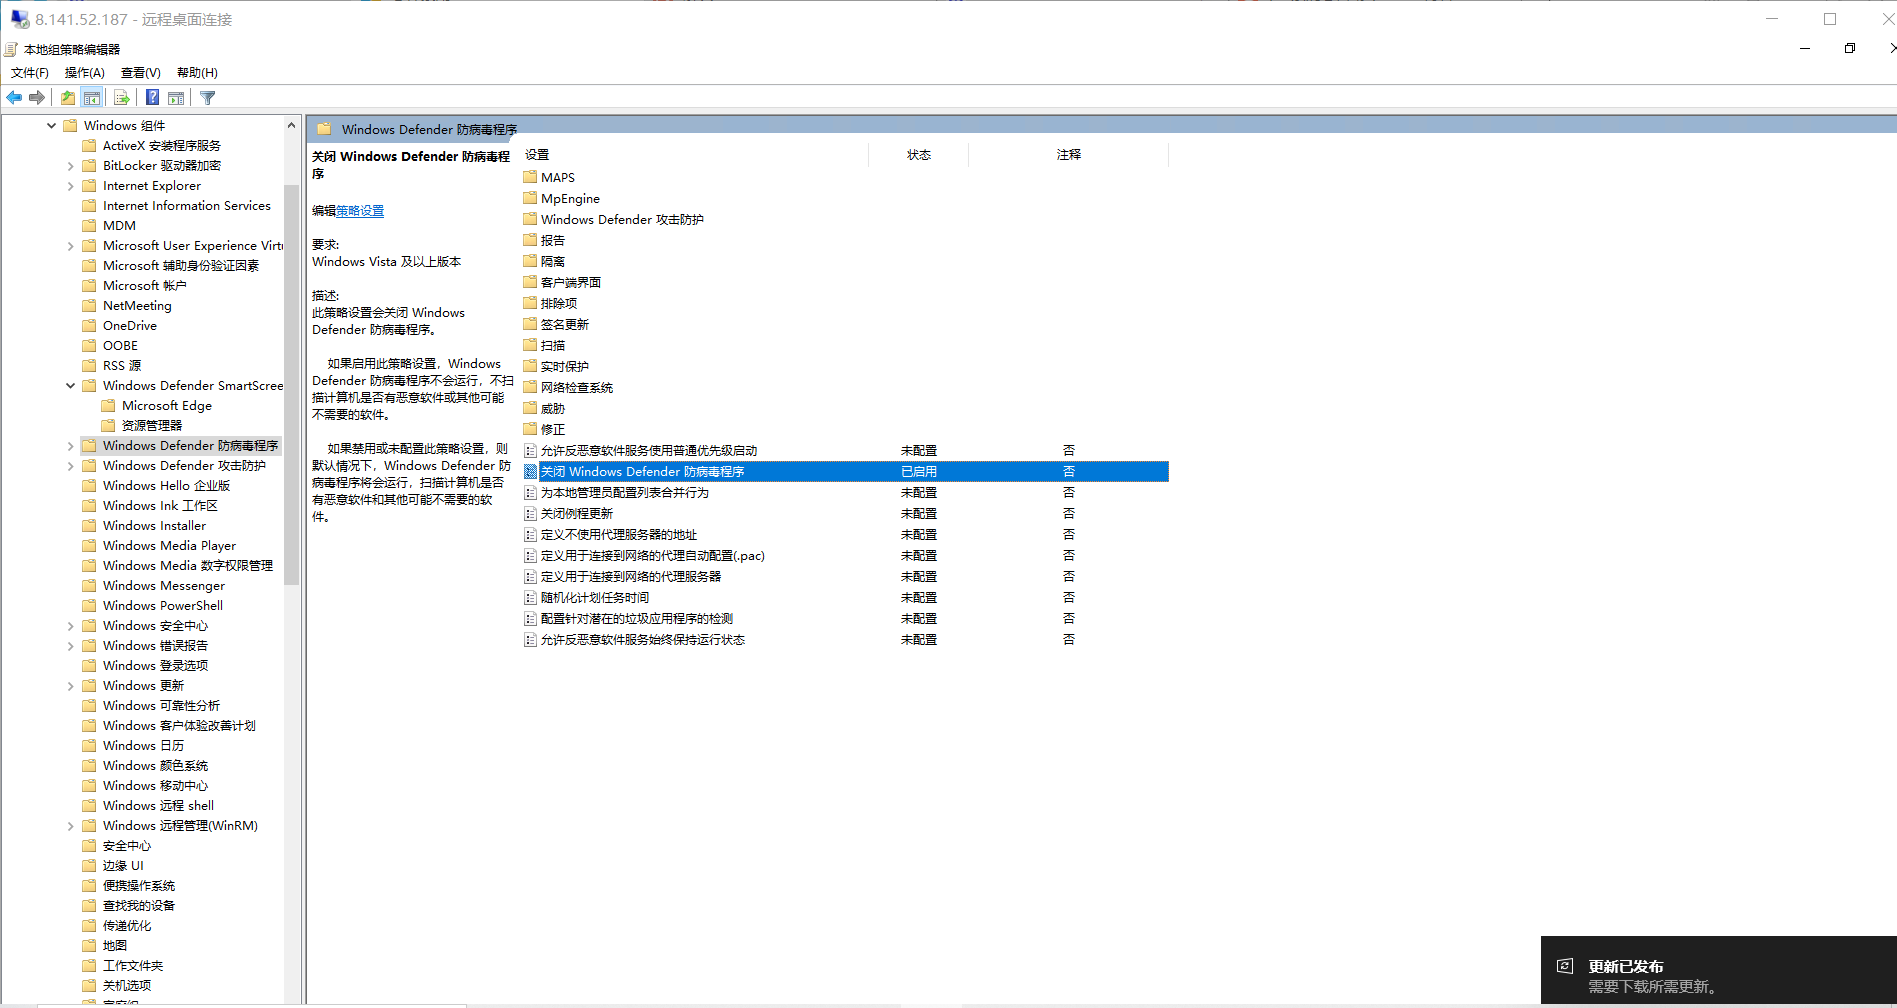Click the 状态 column header
The image size is (1897, 1008).
click(918, 155)
